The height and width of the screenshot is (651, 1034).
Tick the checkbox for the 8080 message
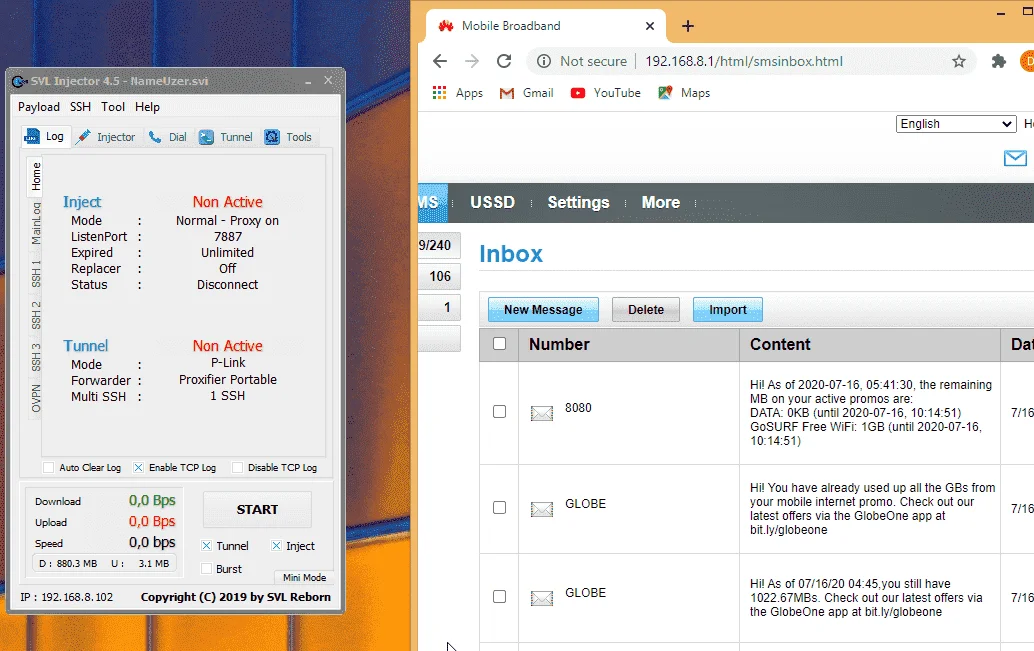[x=499, y=412]
